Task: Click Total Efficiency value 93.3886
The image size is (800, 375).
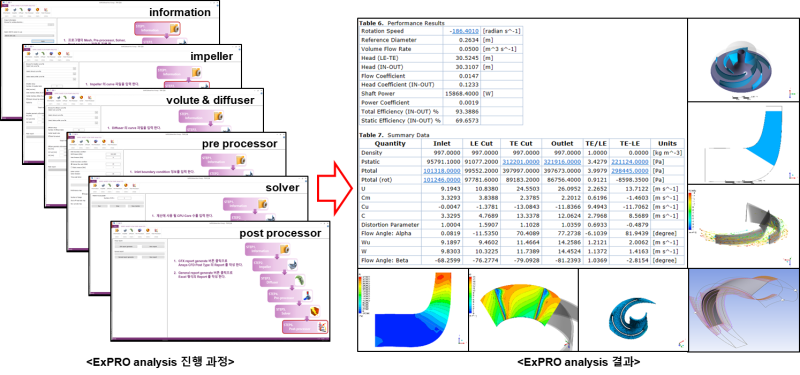Action: (x=466, y=112)
